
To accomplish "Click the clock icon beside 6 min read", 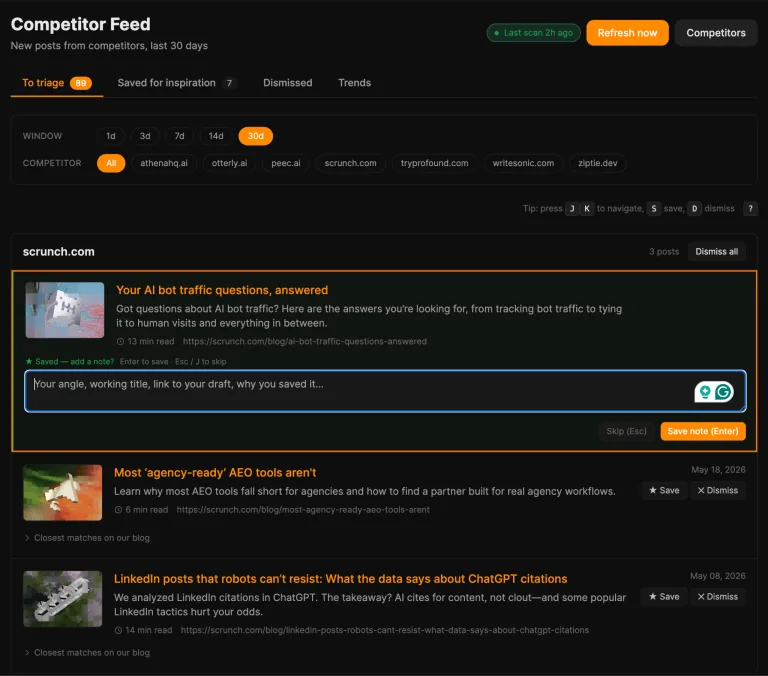I will tap(118, 510).
